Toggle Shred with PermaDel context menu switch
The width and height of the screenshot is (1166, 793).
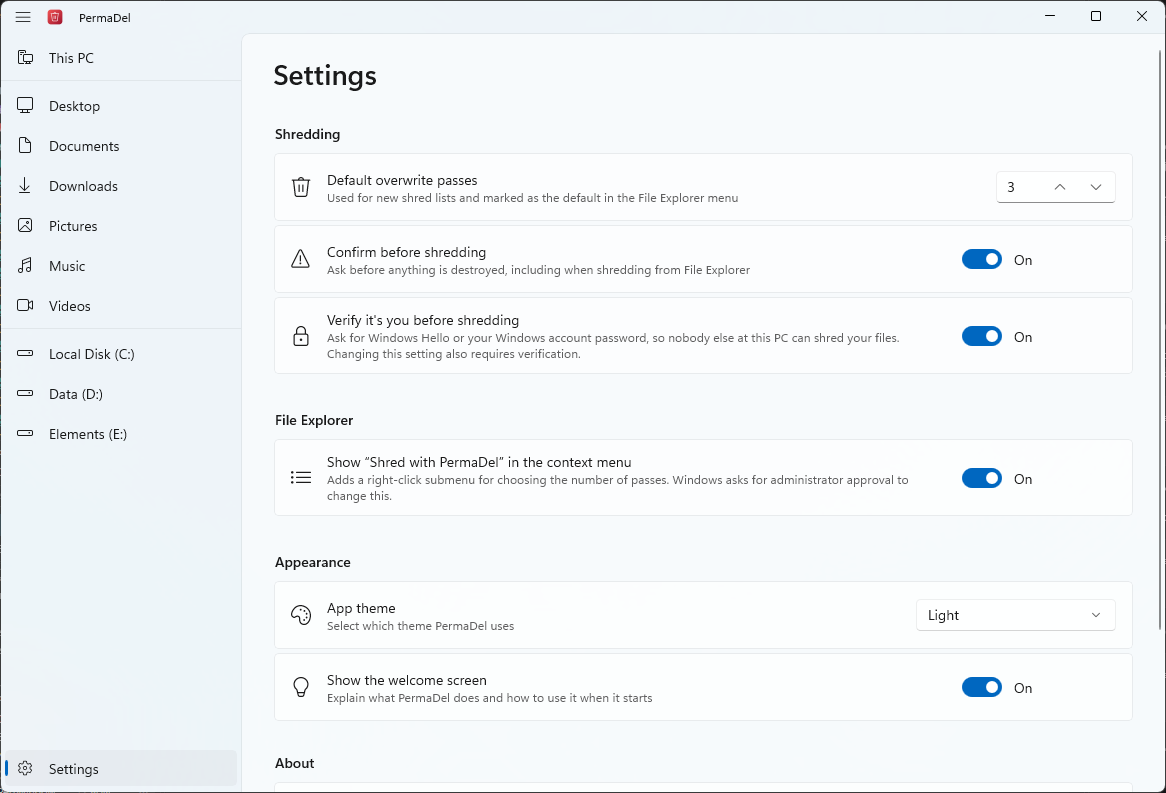point(982,478)
